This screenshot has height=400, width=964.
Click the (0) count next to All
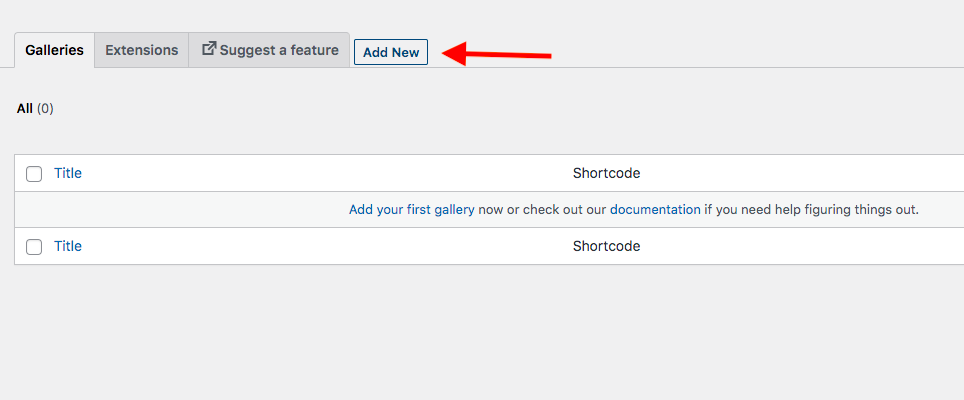click(x=45, y=109)
